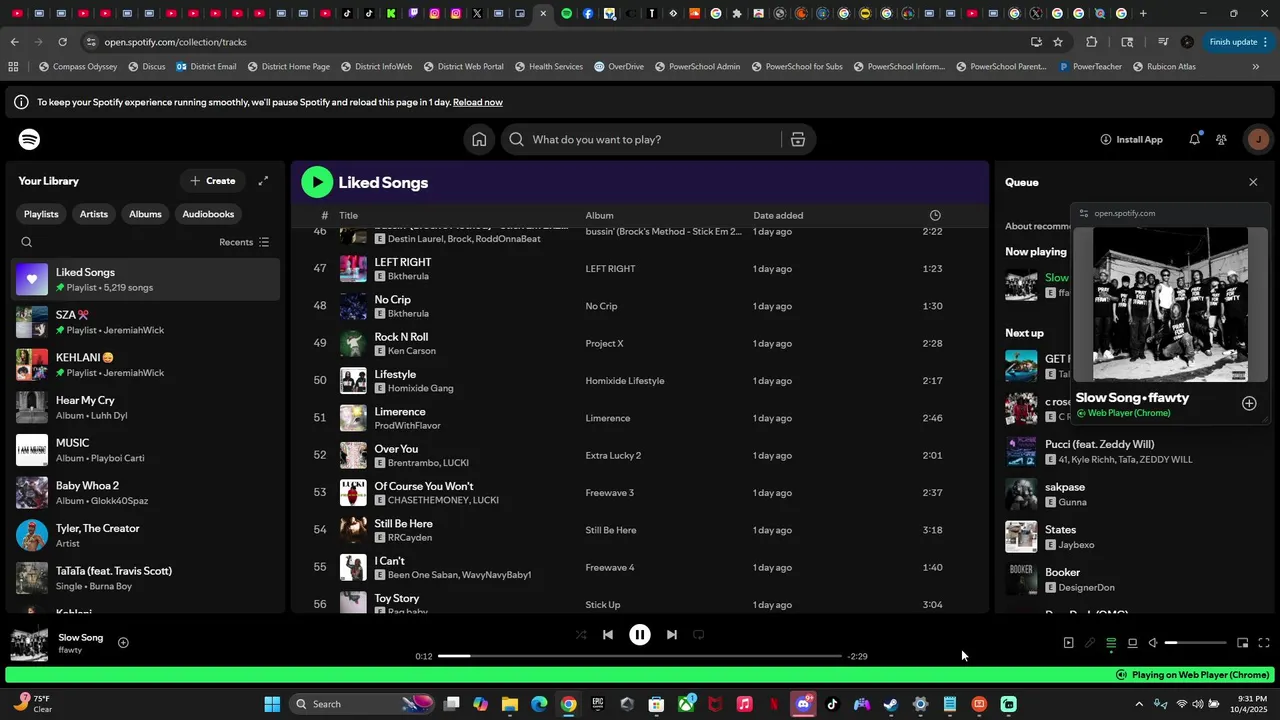Open the Recents sort dropdown
1280x720 pixels.
244,242
